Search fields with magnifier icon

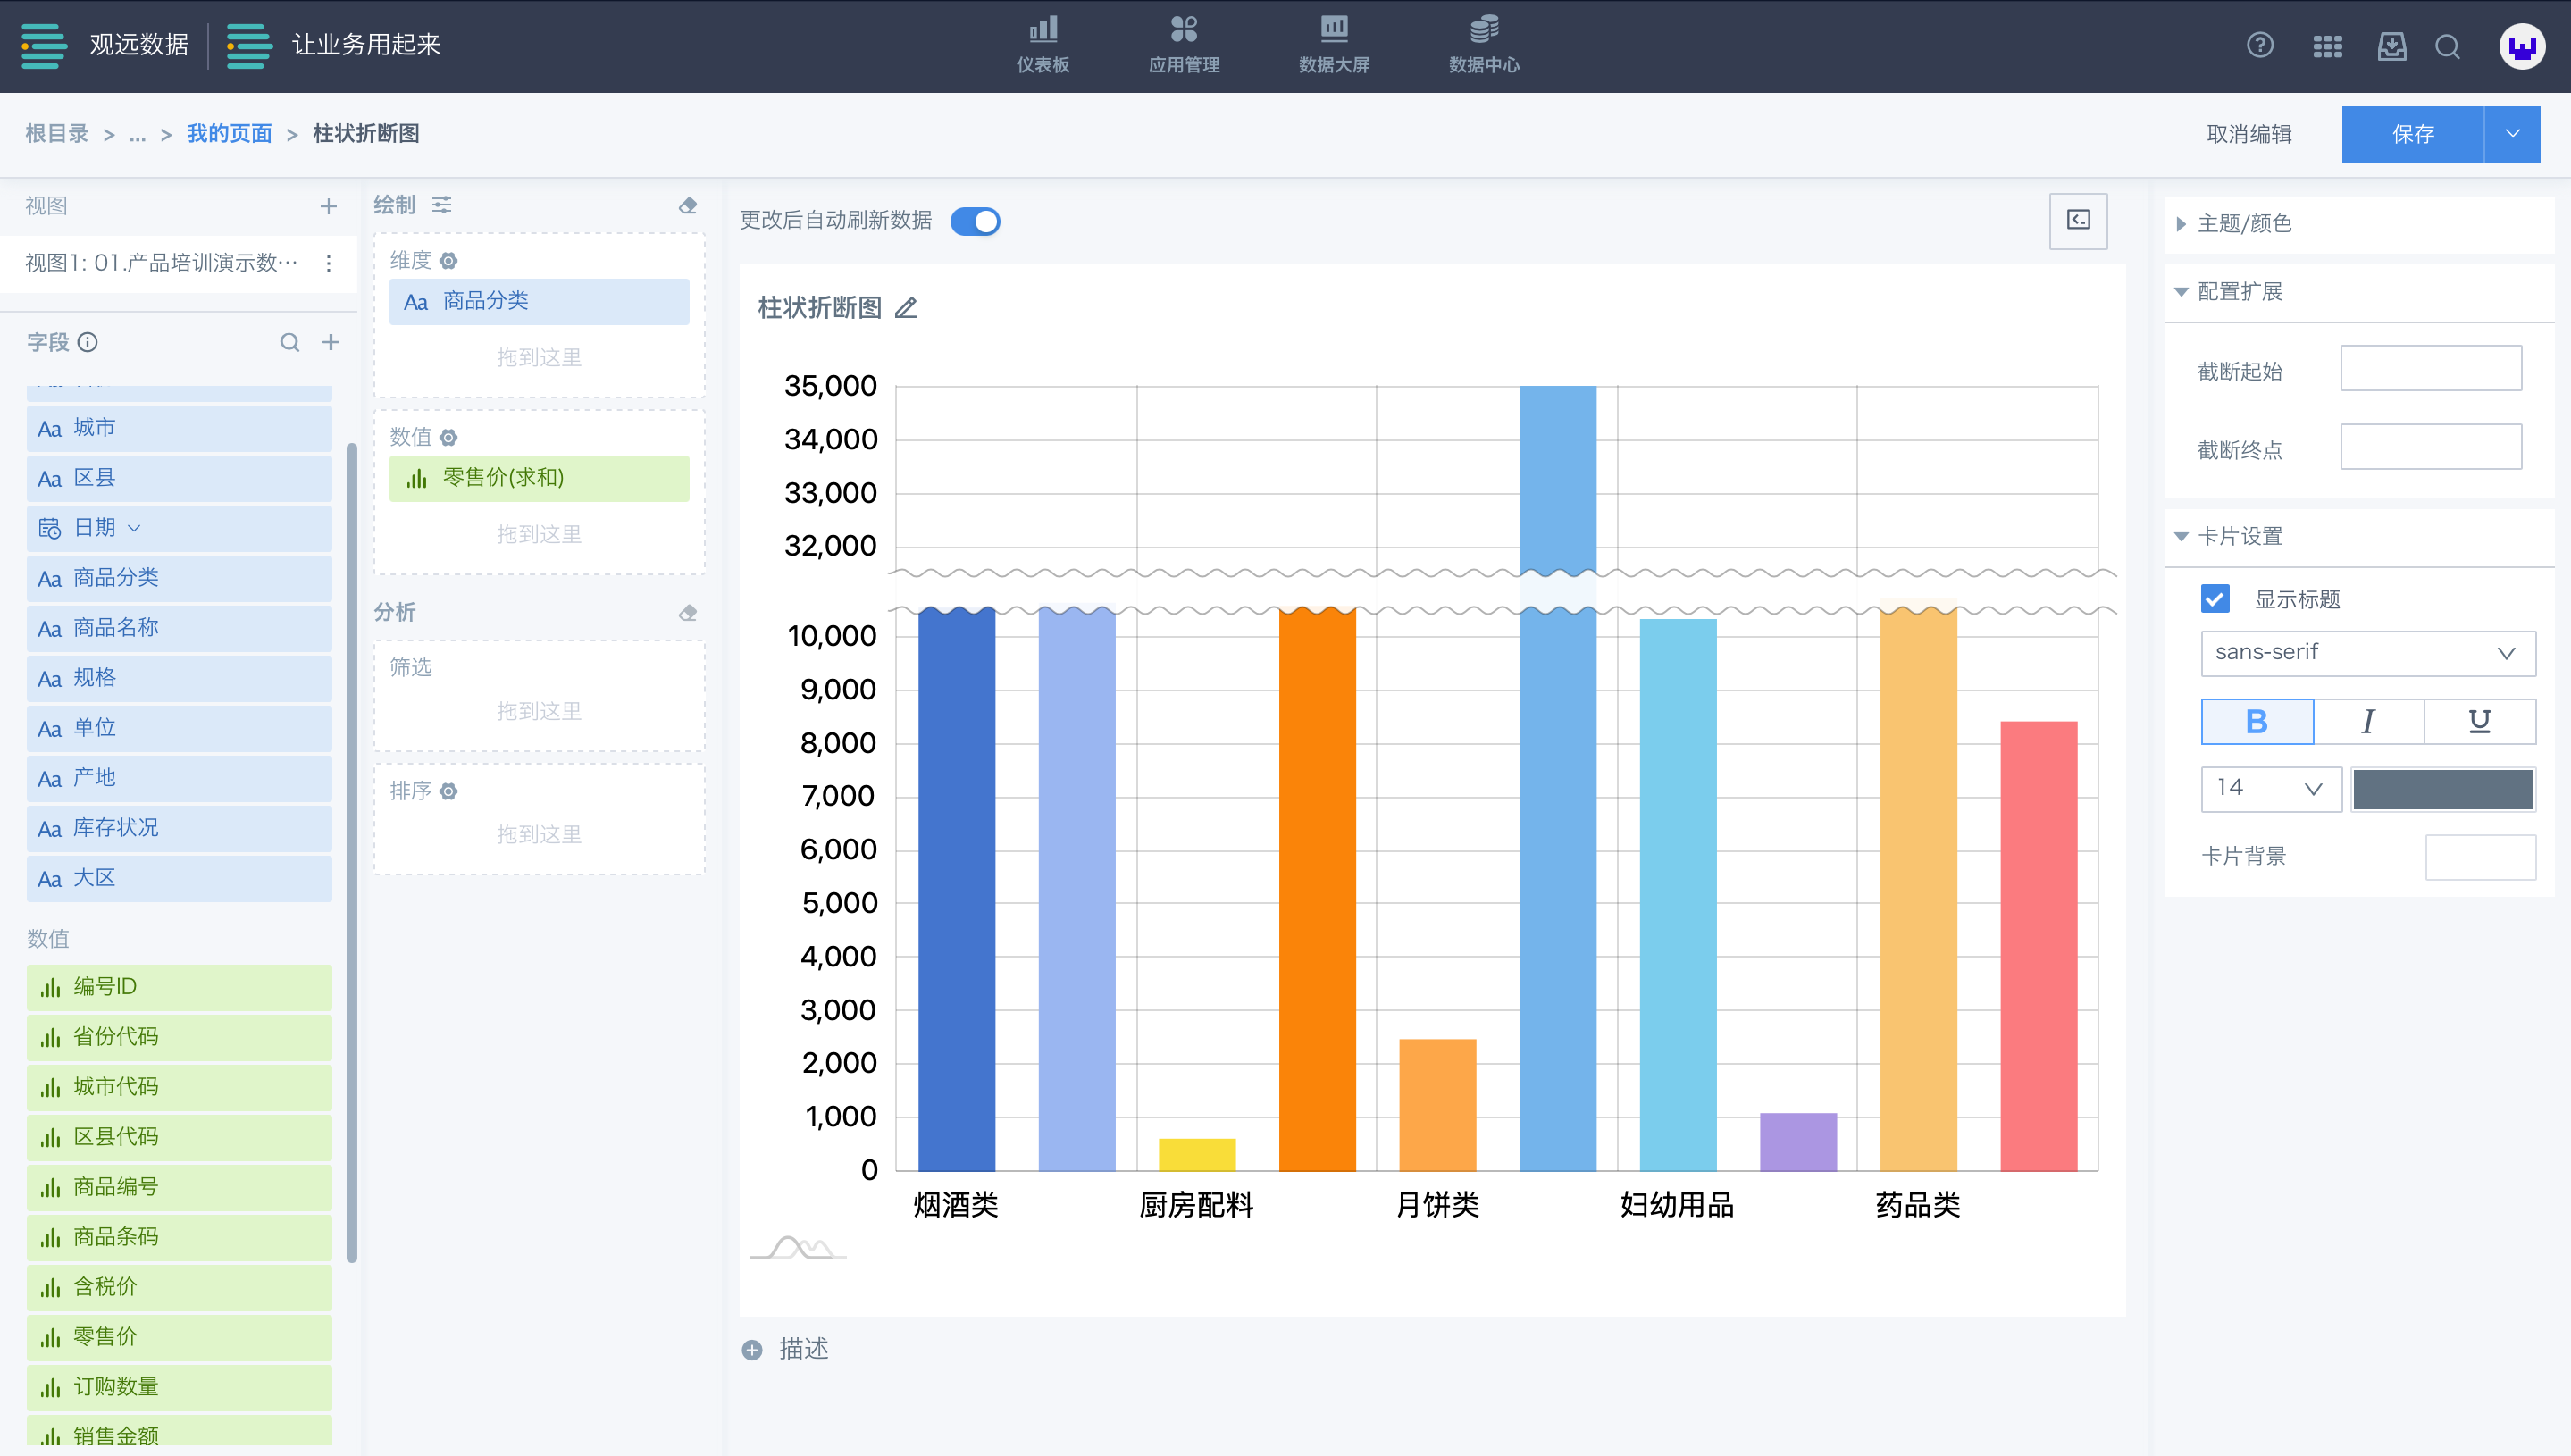point(289,342)
